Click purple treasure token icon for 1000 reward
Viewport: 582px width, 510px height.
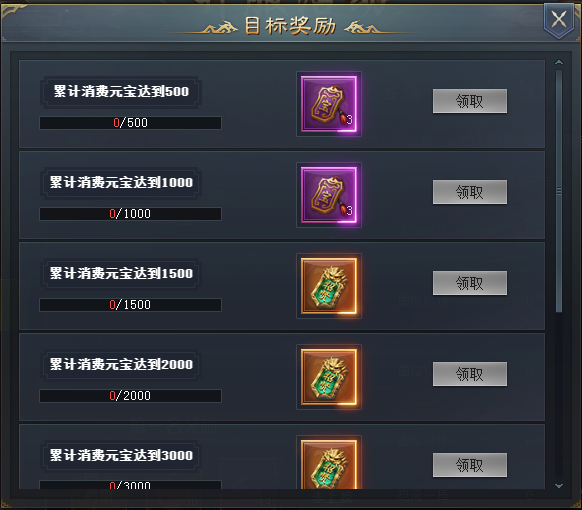(329, 195)
